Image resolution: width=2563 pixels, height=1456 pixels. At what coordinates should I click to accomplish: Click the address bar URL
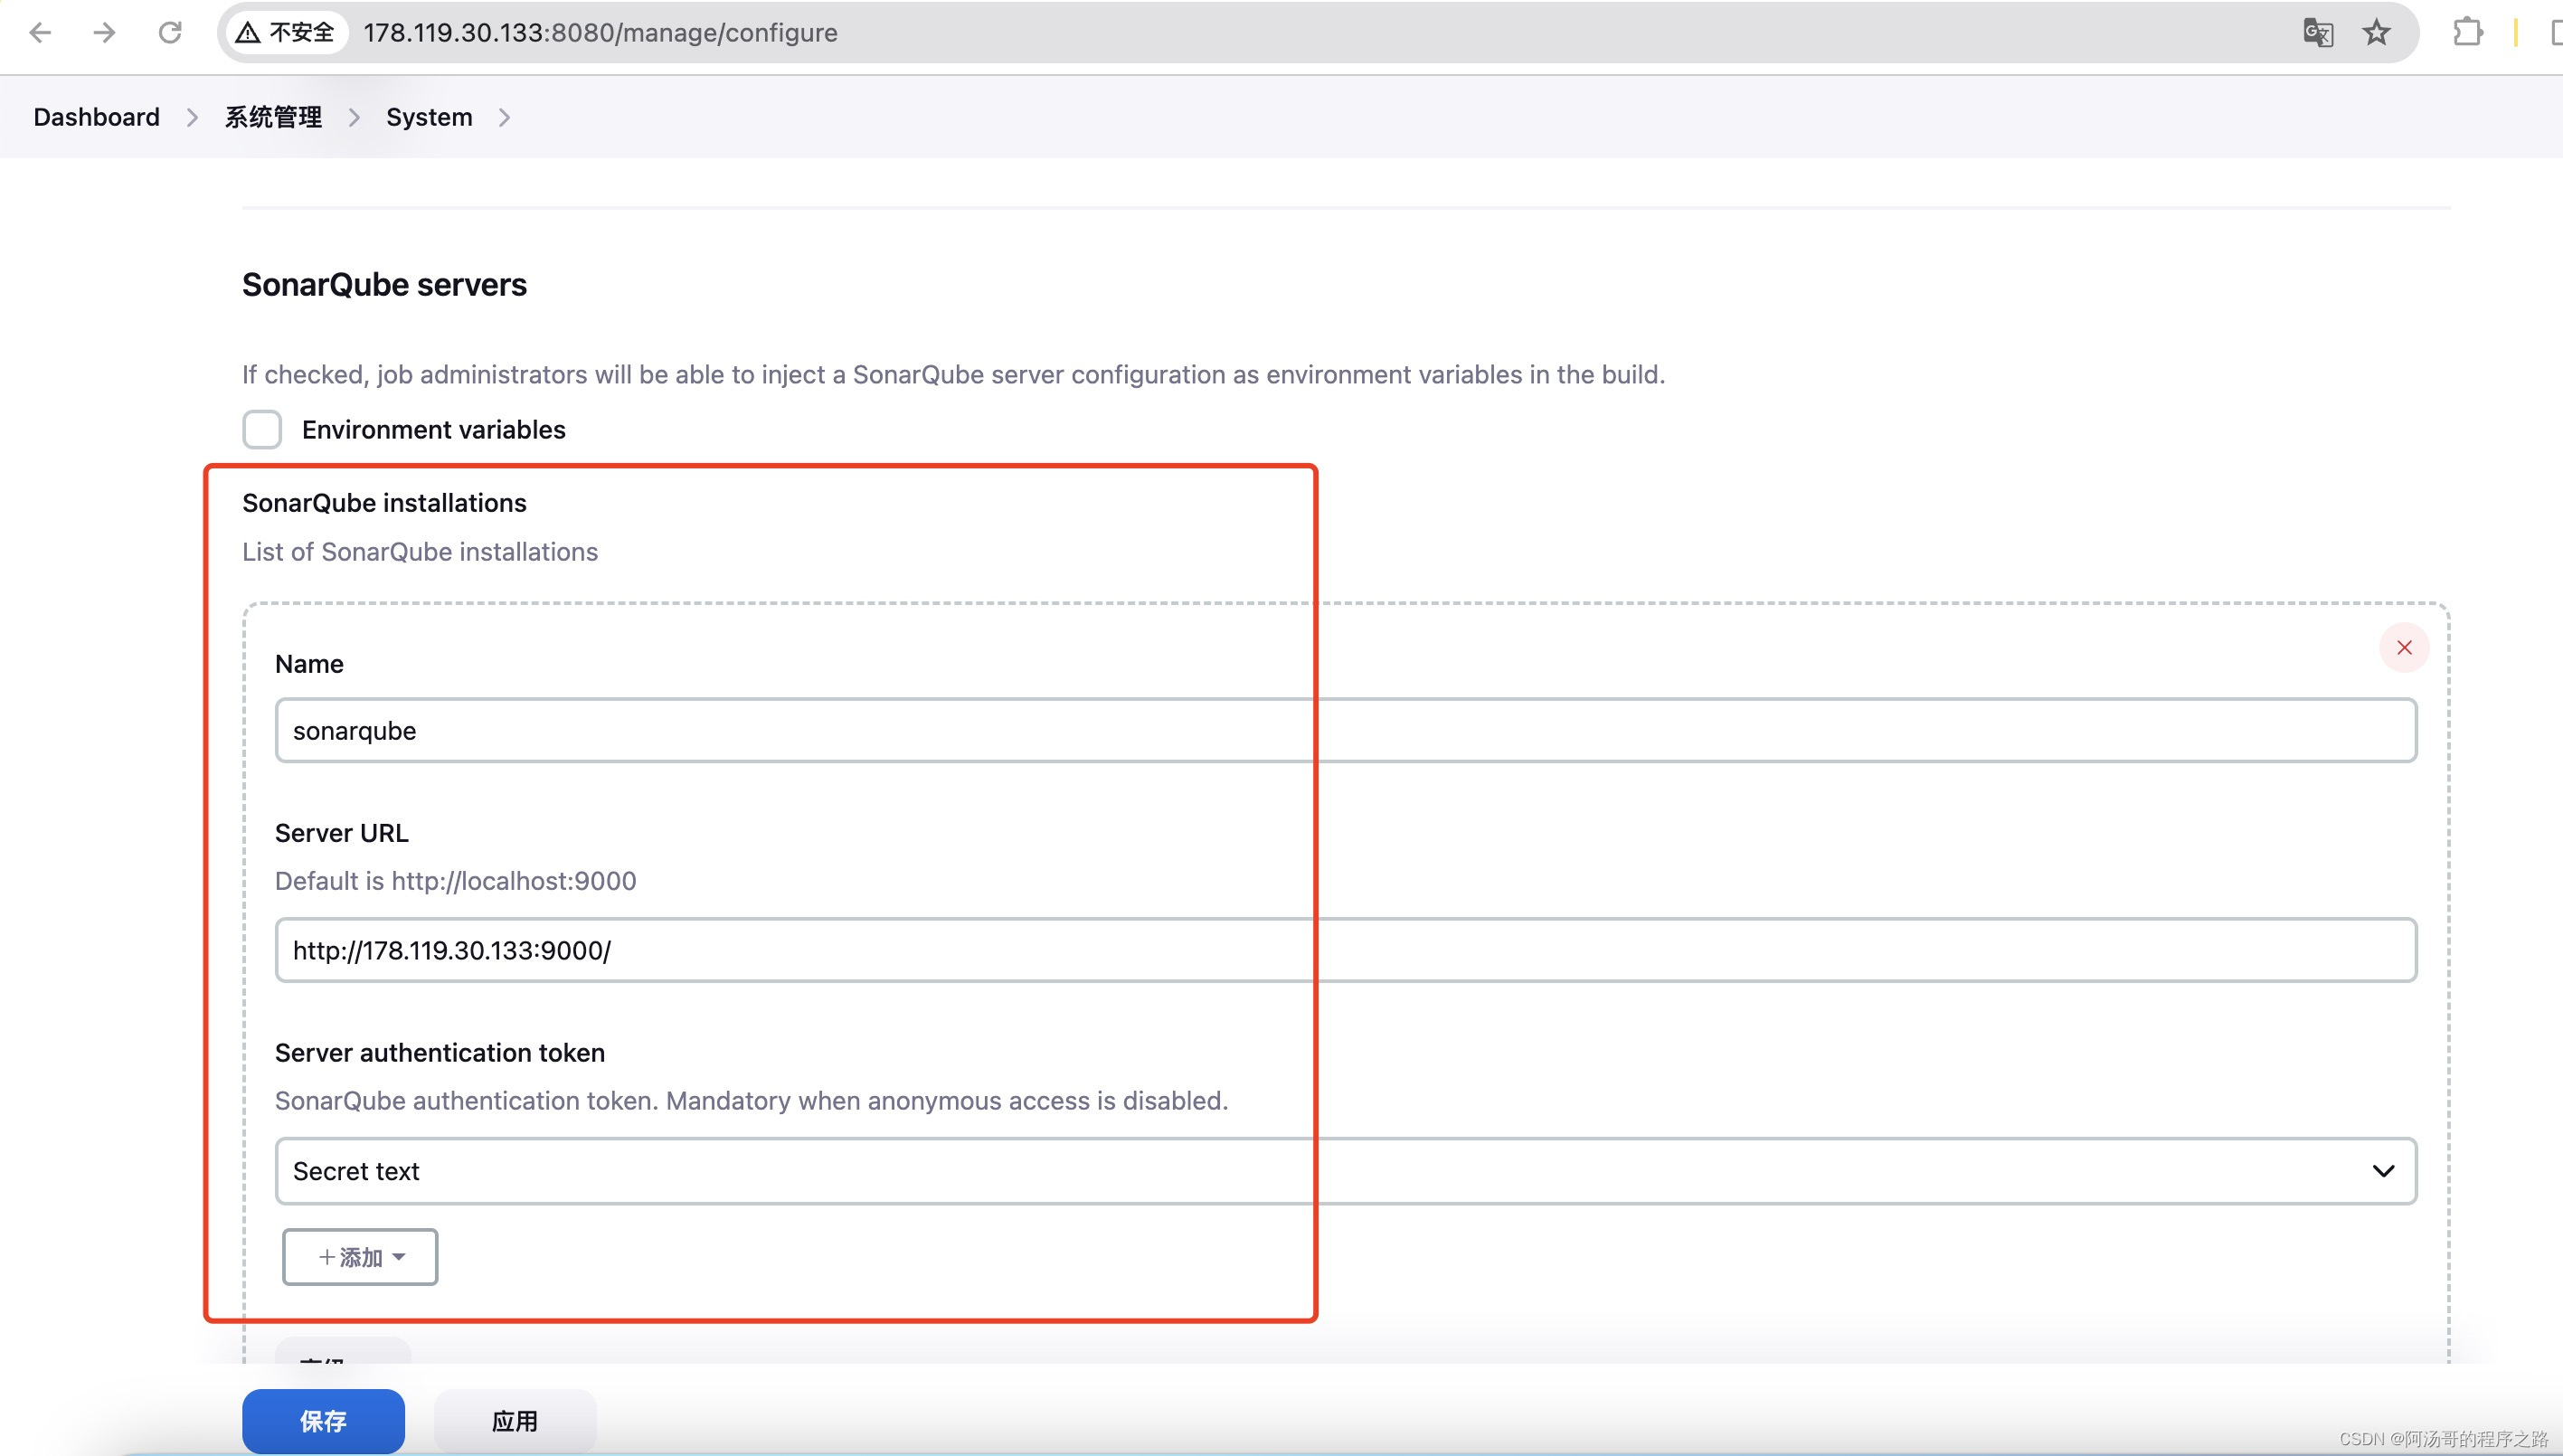tap(600, 33)
